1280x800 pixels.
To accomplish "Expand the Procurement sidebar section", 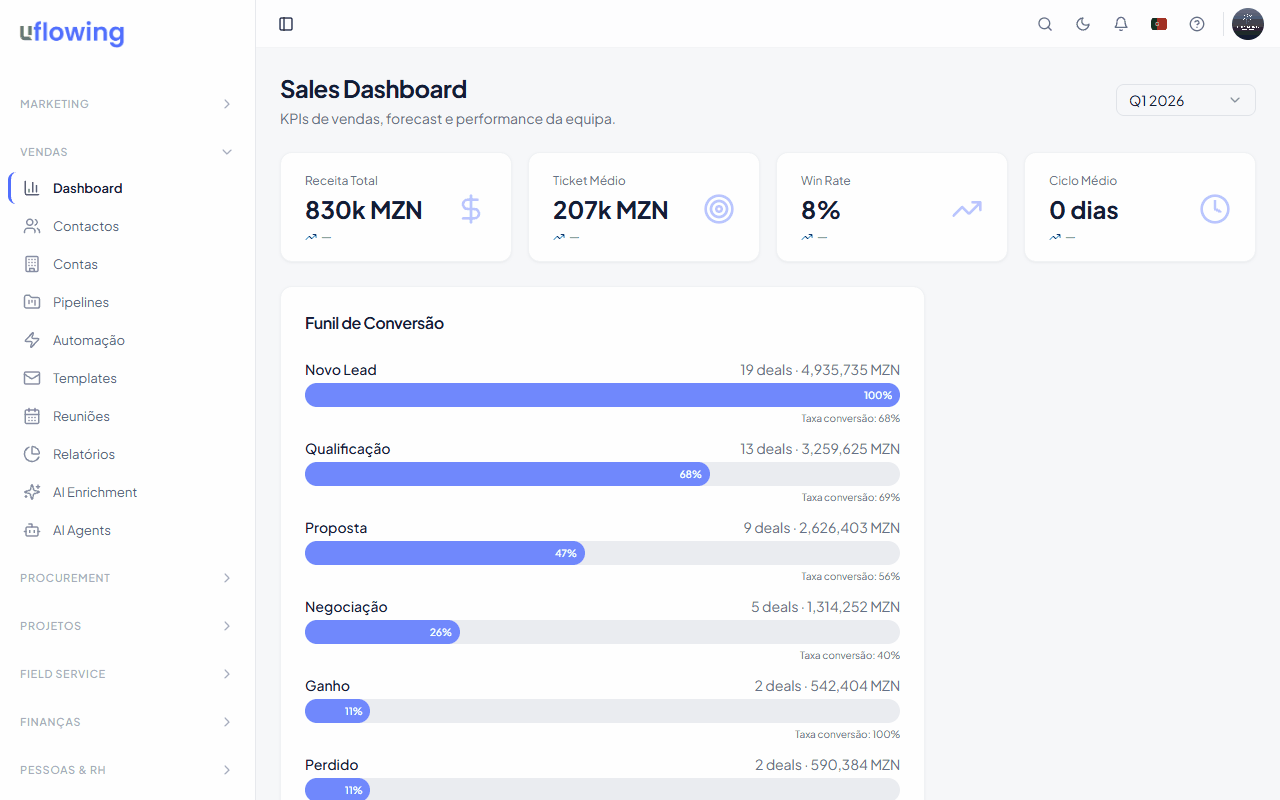I will coord(127,578).
